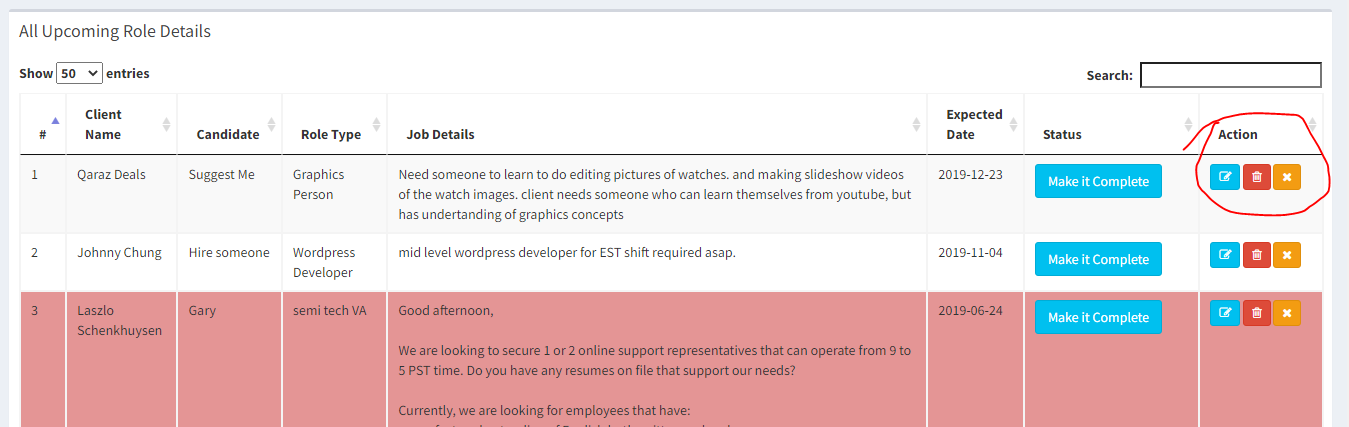The height and width of the screenshot is (427, 1349).
Task: Sort table by Candidate column
Action: coord(229,134)
